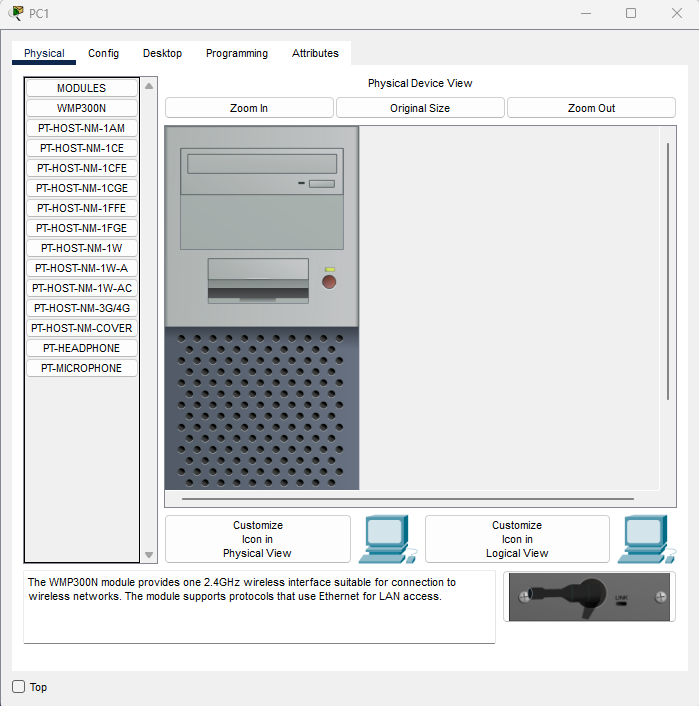
Task: Enable the Top checkbox
Action: [19, 687]
